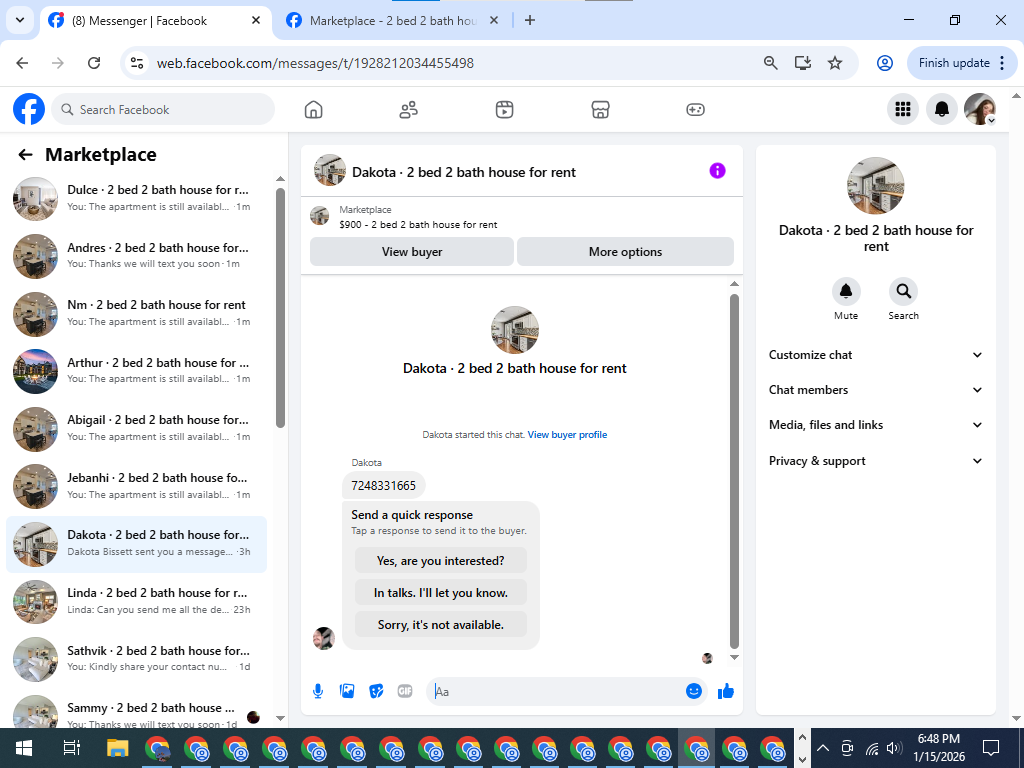Focus the Search Facebook field
The height and width of the screenshot is (768, 1024).
click(163, 109)
